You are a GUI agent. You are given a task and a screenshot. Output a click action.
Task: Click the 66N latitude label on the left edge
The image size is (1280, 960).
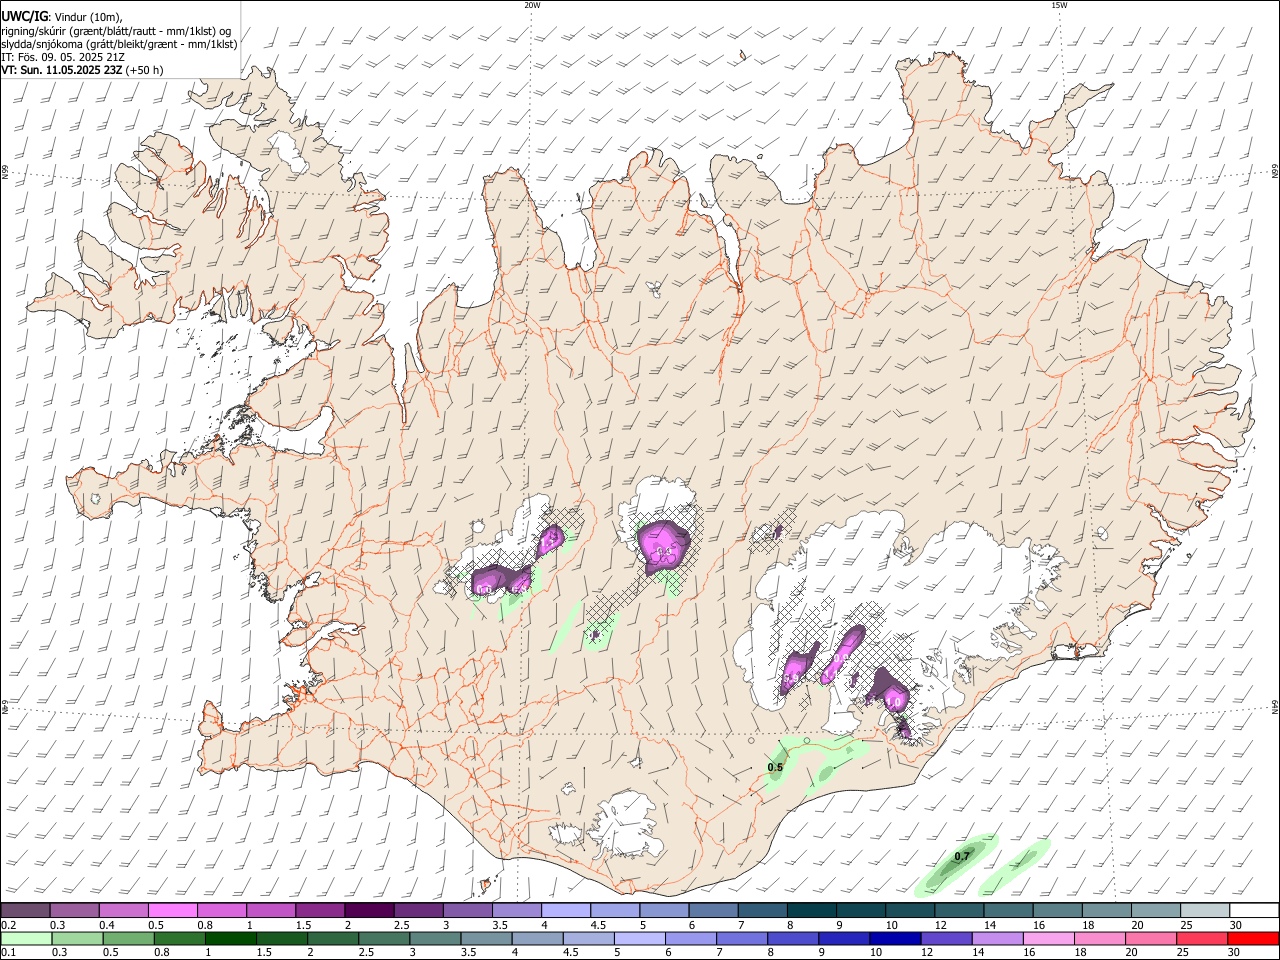(x=5, y=173)
